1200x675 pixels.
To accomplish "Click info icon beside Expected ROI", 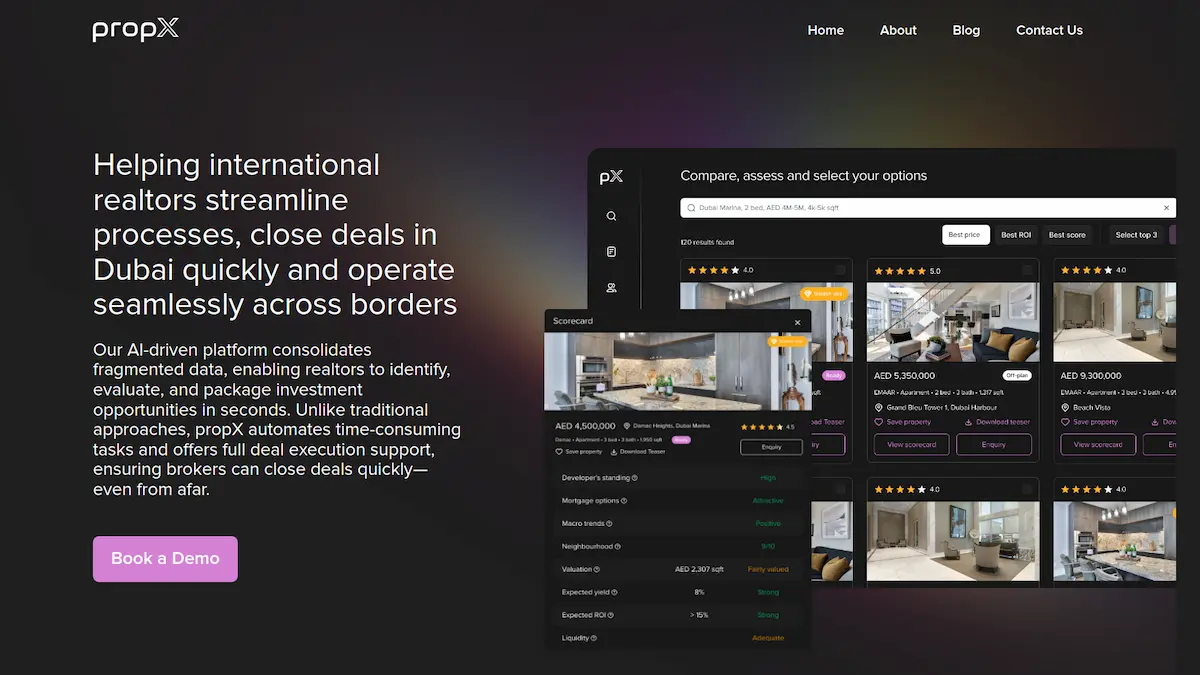I will 611,615.
